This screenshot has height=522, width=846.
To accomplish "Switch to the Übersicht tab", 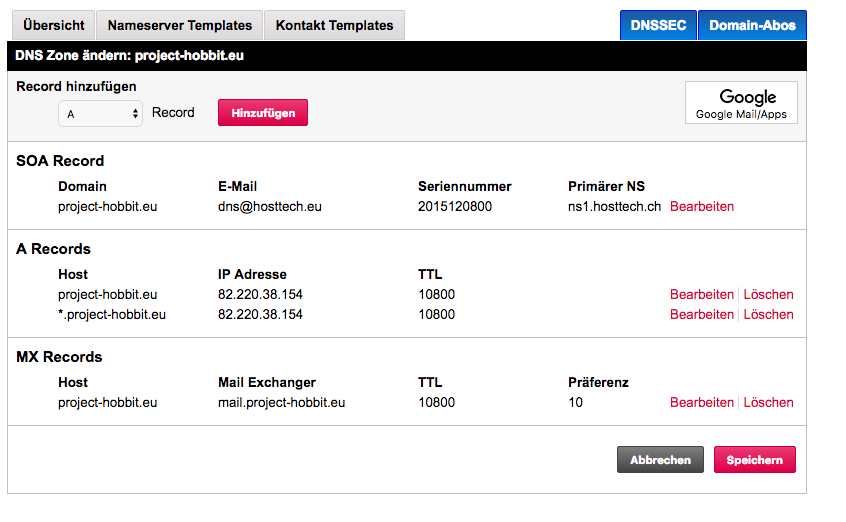I will pyautogui.click(x=53, y=25).
